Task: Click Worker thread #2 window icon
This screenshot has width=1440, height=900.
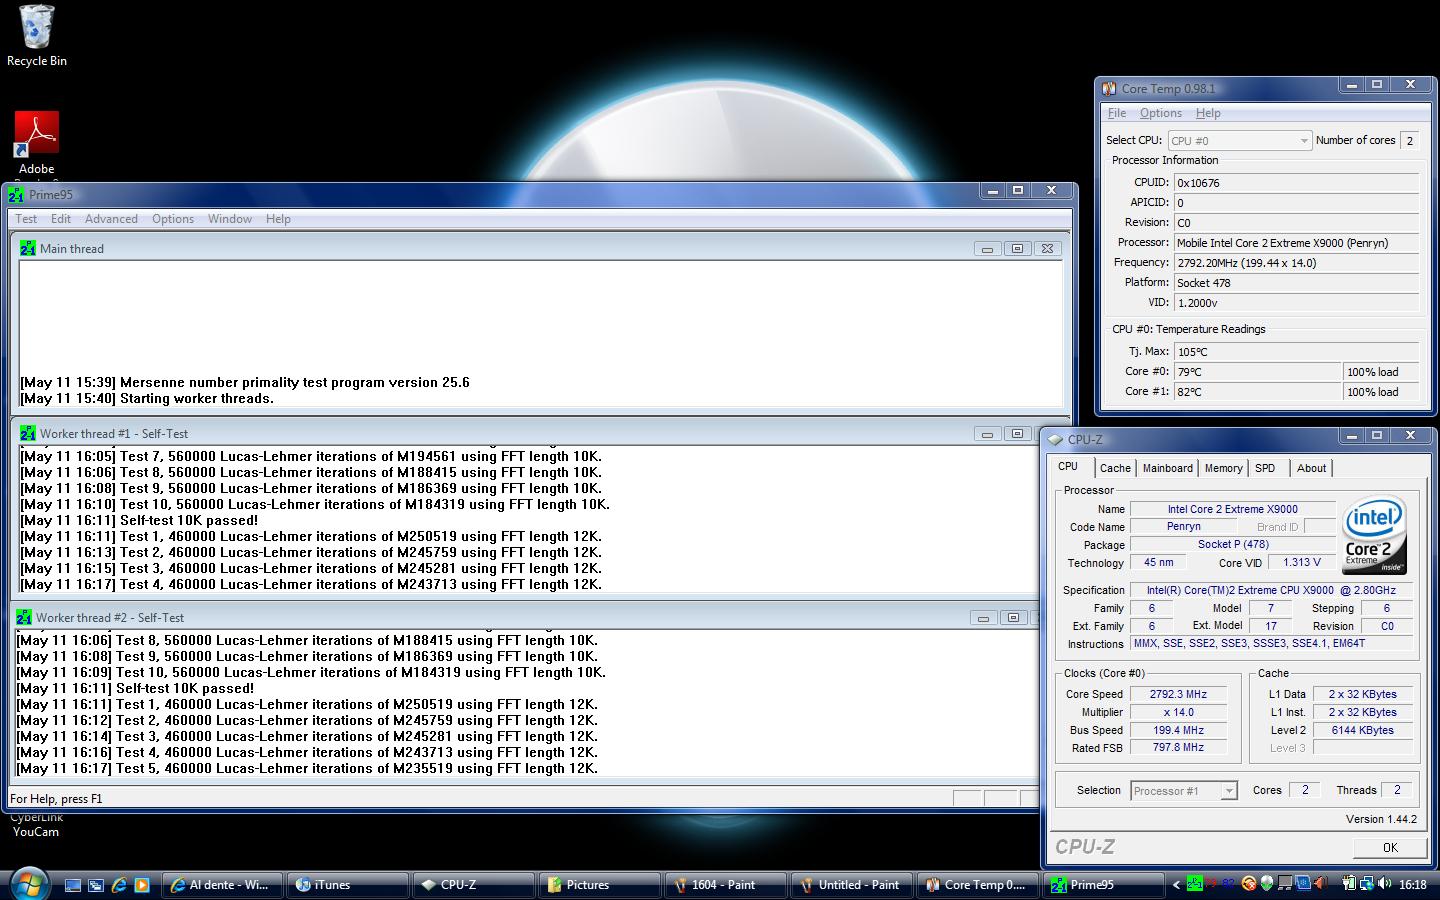Action: (x=24, y=617)
